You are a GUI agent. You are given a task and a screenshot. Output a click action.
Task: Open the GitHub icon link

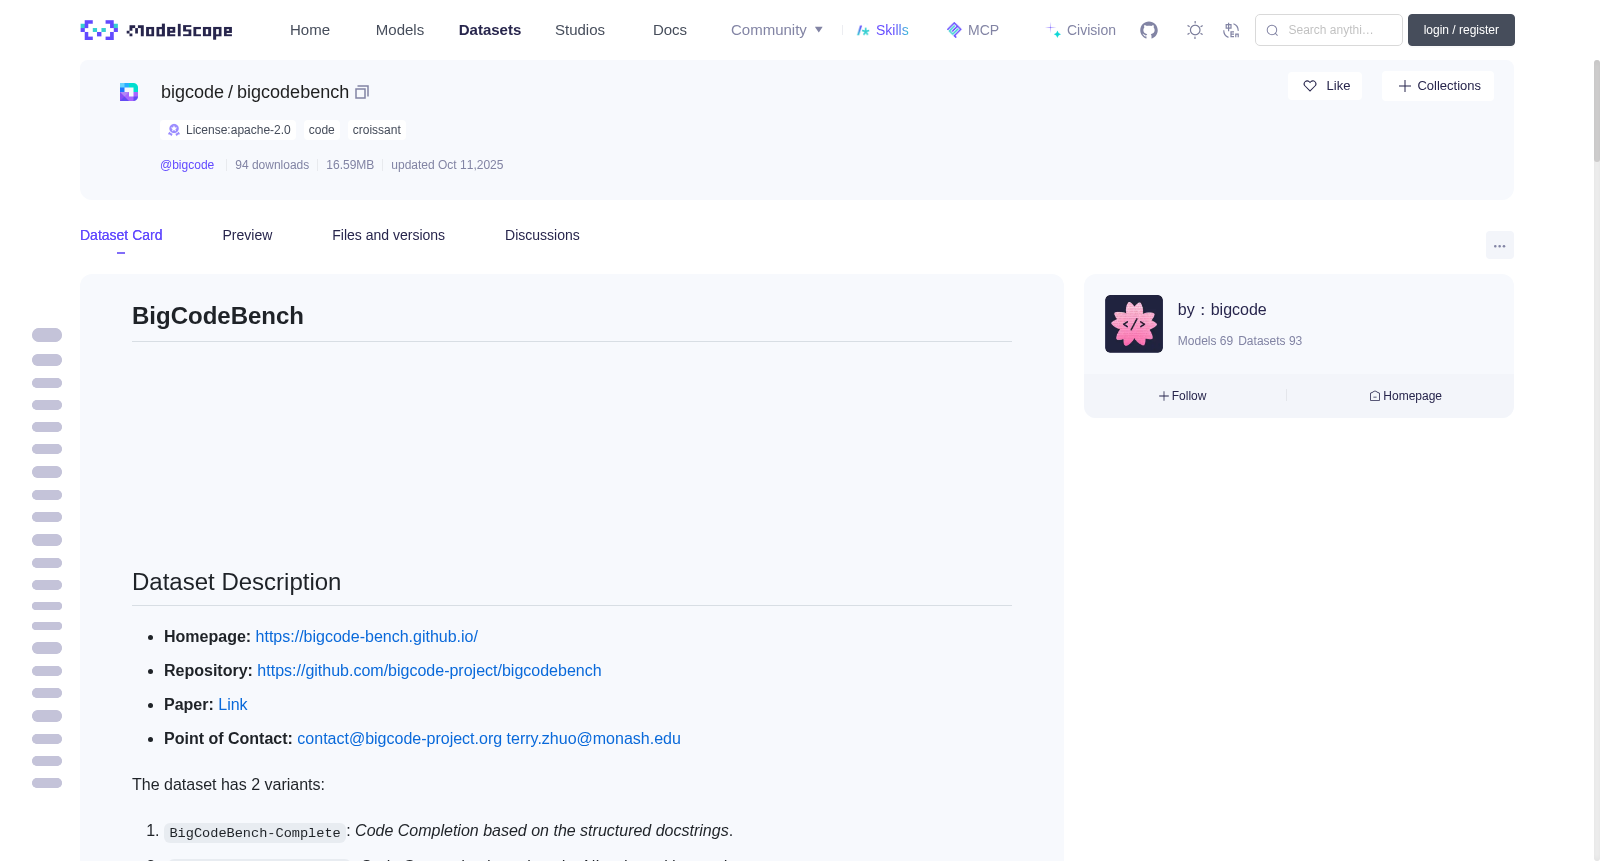coord(1149,30)
